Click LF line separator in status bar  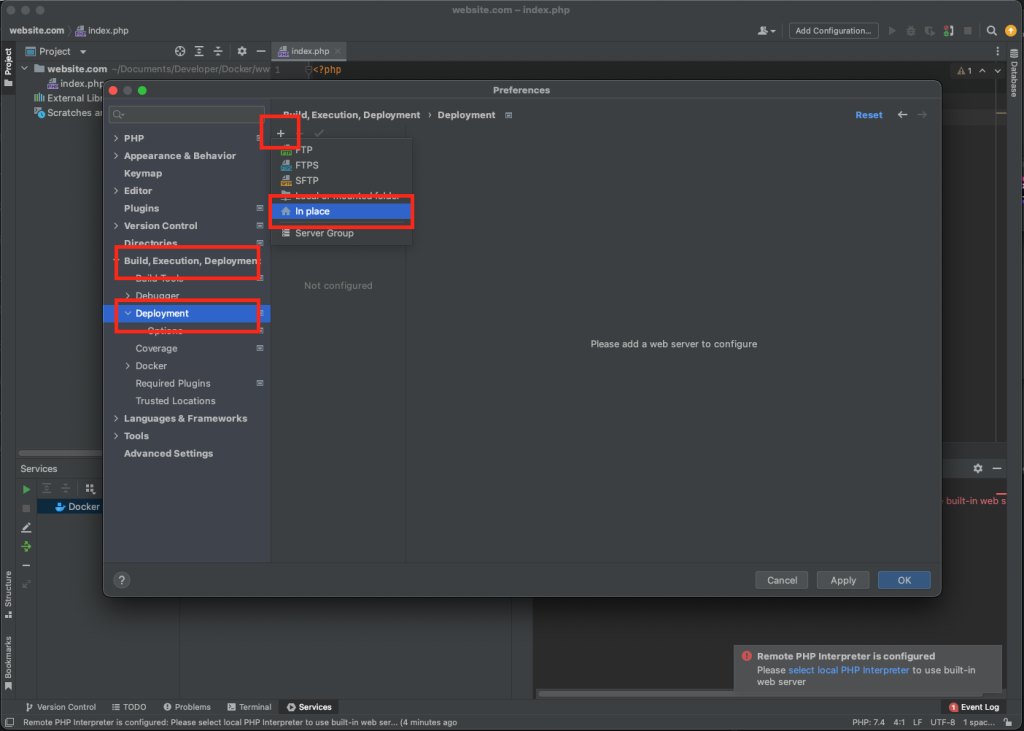point(917,723)
